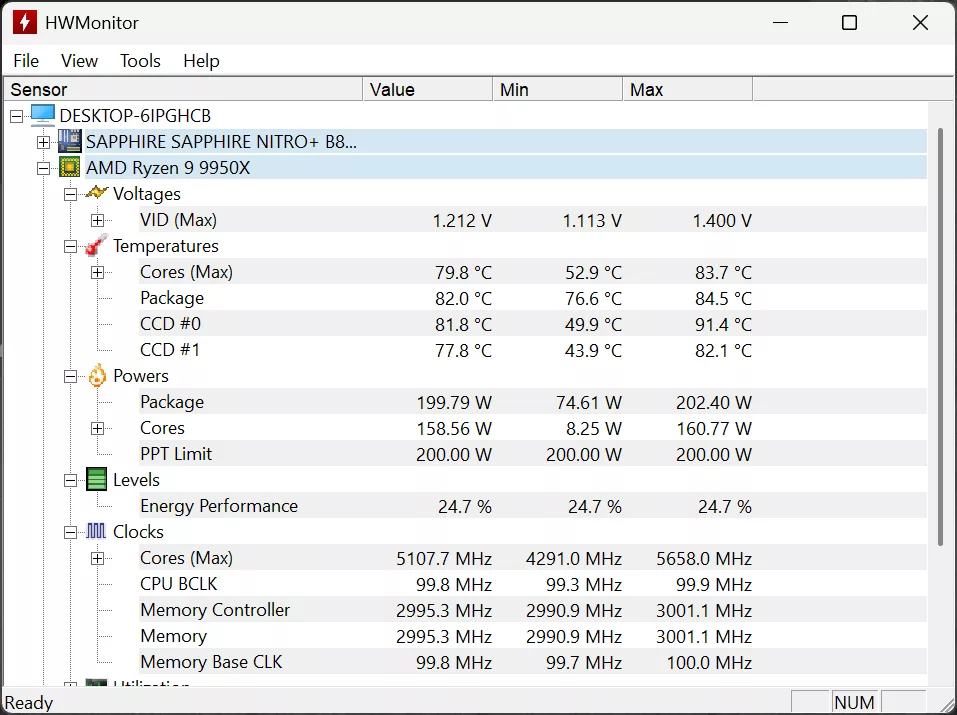Select the power Package row label
Image resolution: width=957 pixels, height=715 pixels.
(172, 402)
